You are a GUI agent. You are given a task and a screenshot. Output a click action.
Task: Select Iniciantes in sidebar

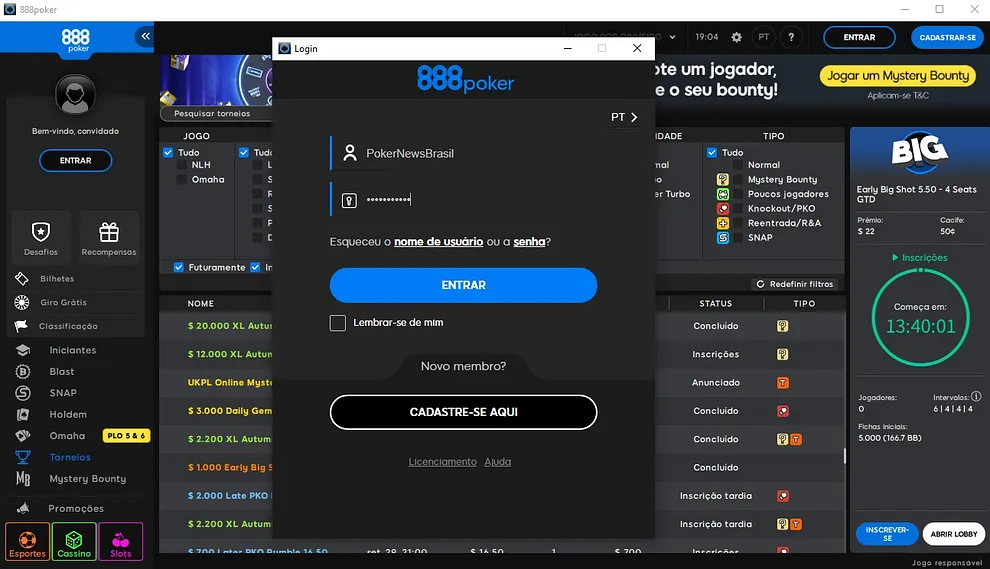point(73,350)
